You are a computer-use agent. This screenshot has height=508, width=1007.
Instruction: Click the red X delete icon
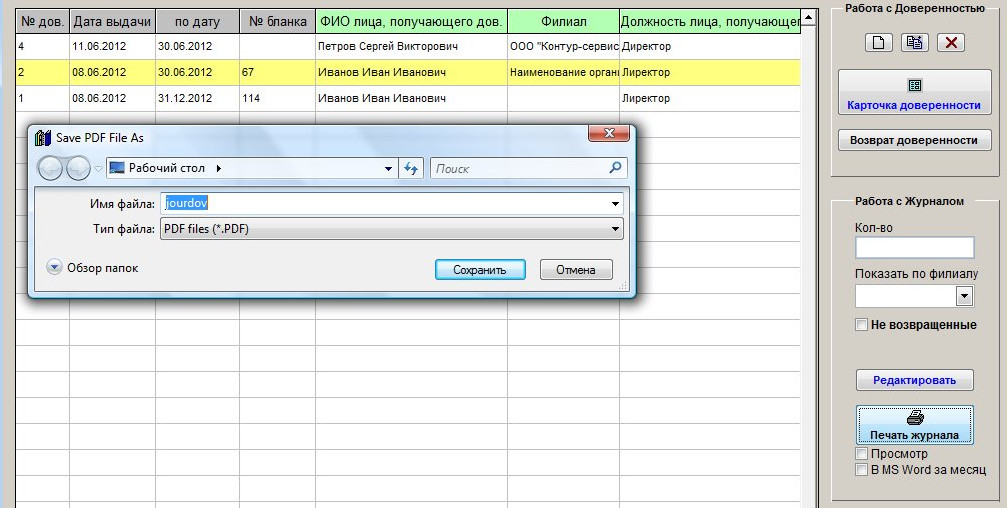(x=951, y=42)
